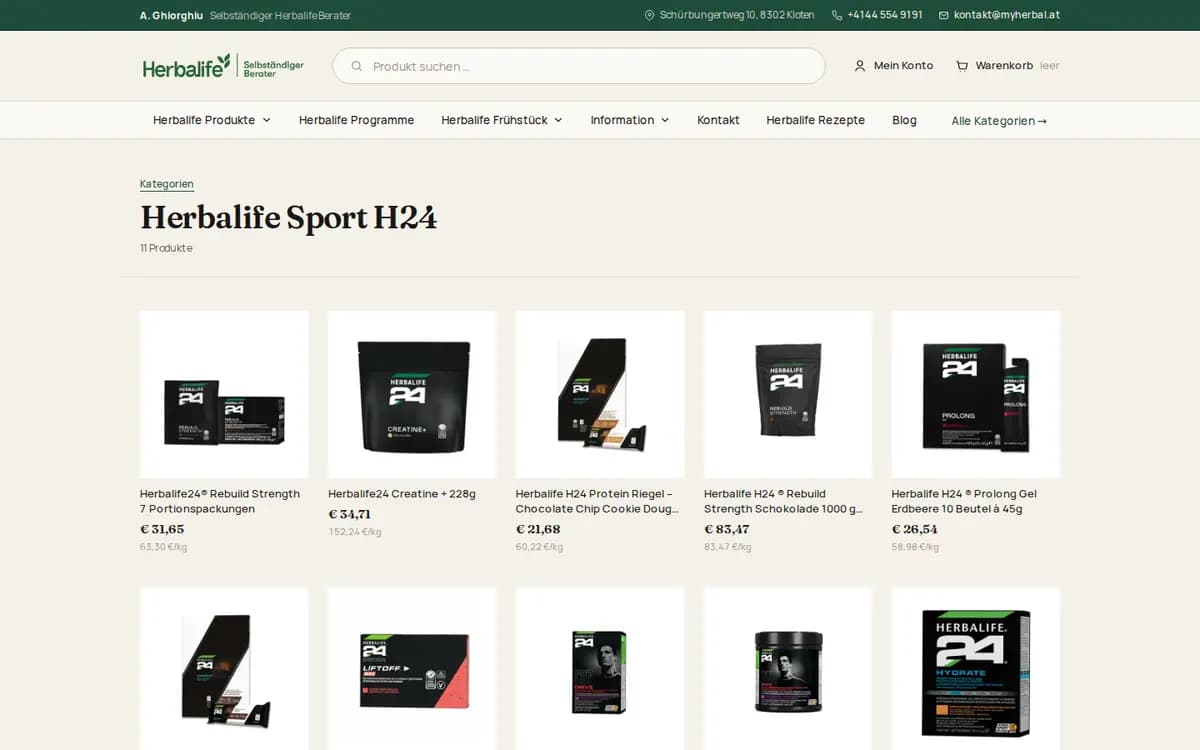Expand the Information dropdown menu
This screenshot has width=1200, height=750.
pyautogui.click(x=630, y=120)
